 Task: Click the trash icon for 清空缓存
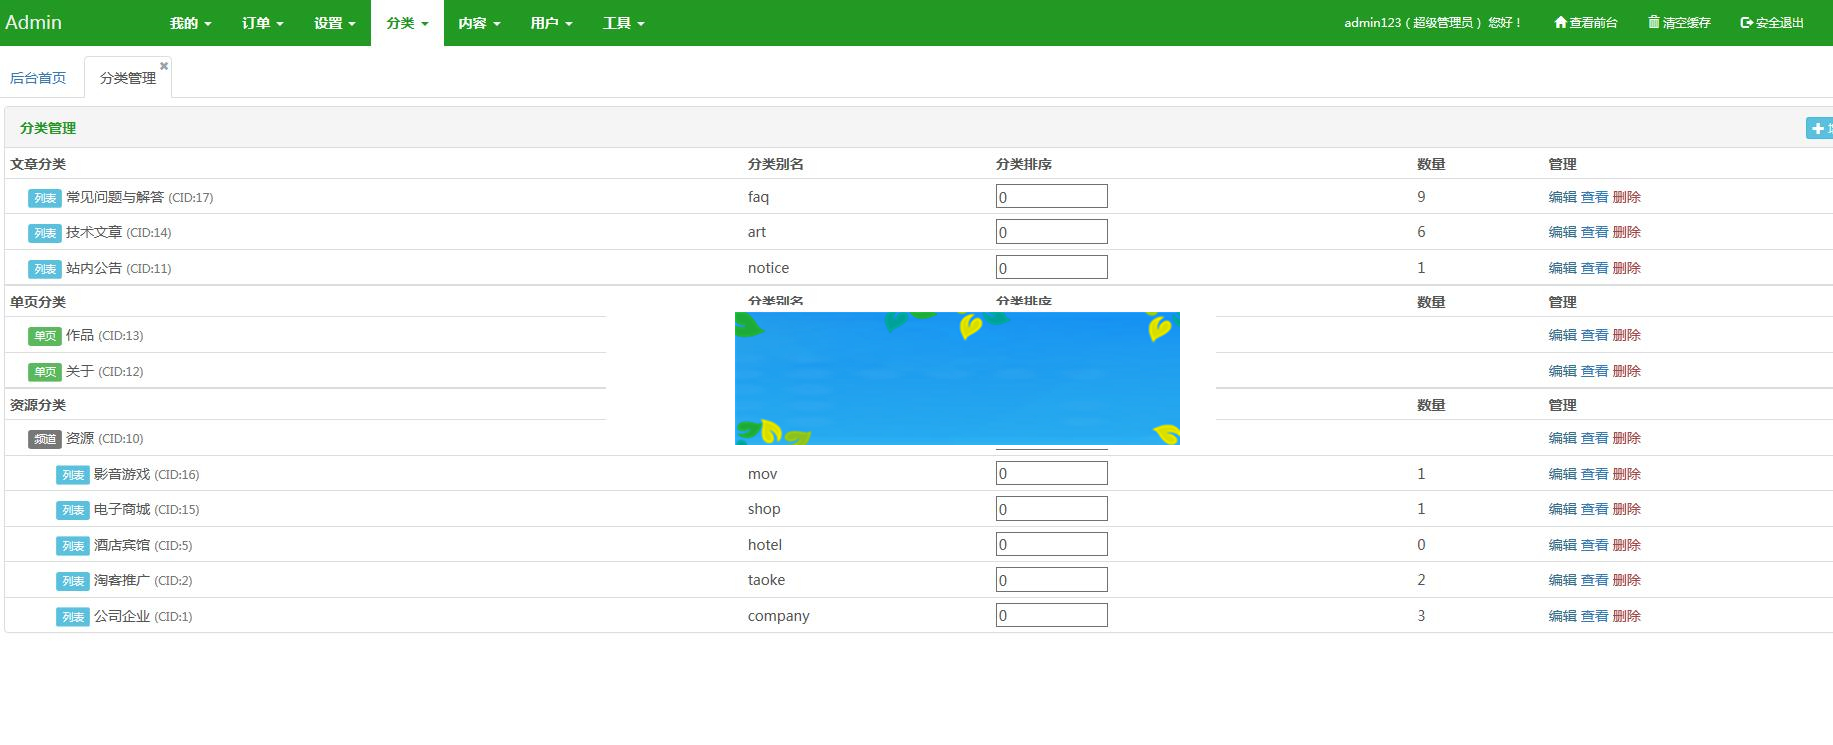1654,22
